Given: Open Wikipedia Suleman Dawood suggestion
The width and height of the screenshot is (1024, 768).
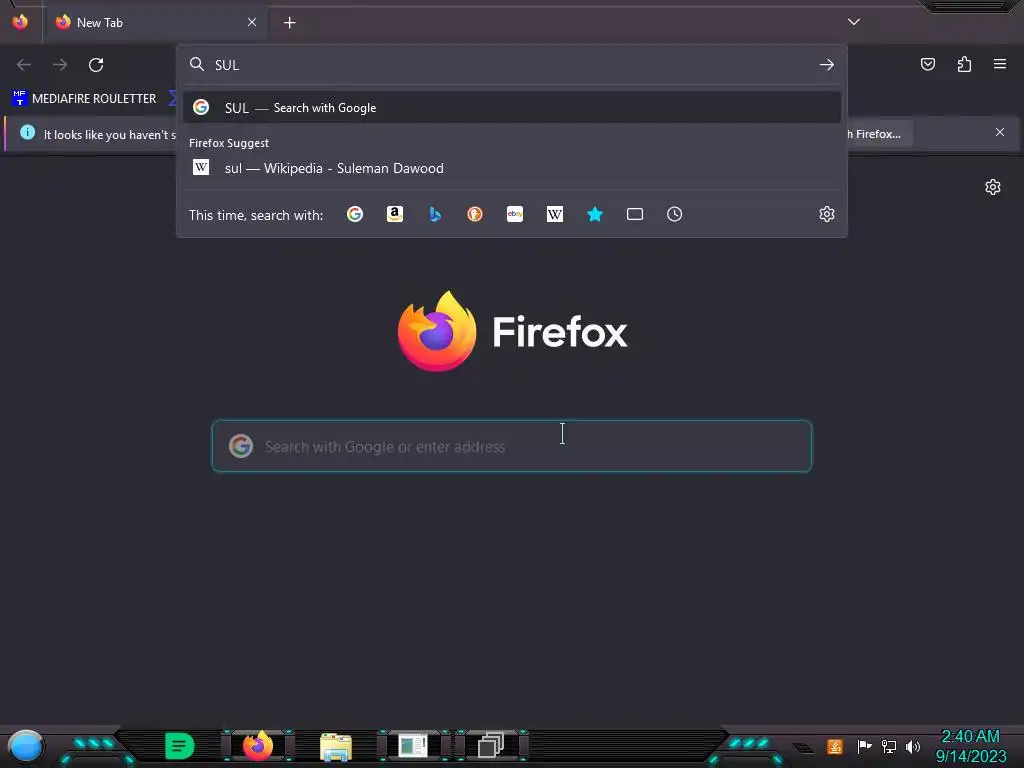Looking at the screenshot, I should coord(512,168).
